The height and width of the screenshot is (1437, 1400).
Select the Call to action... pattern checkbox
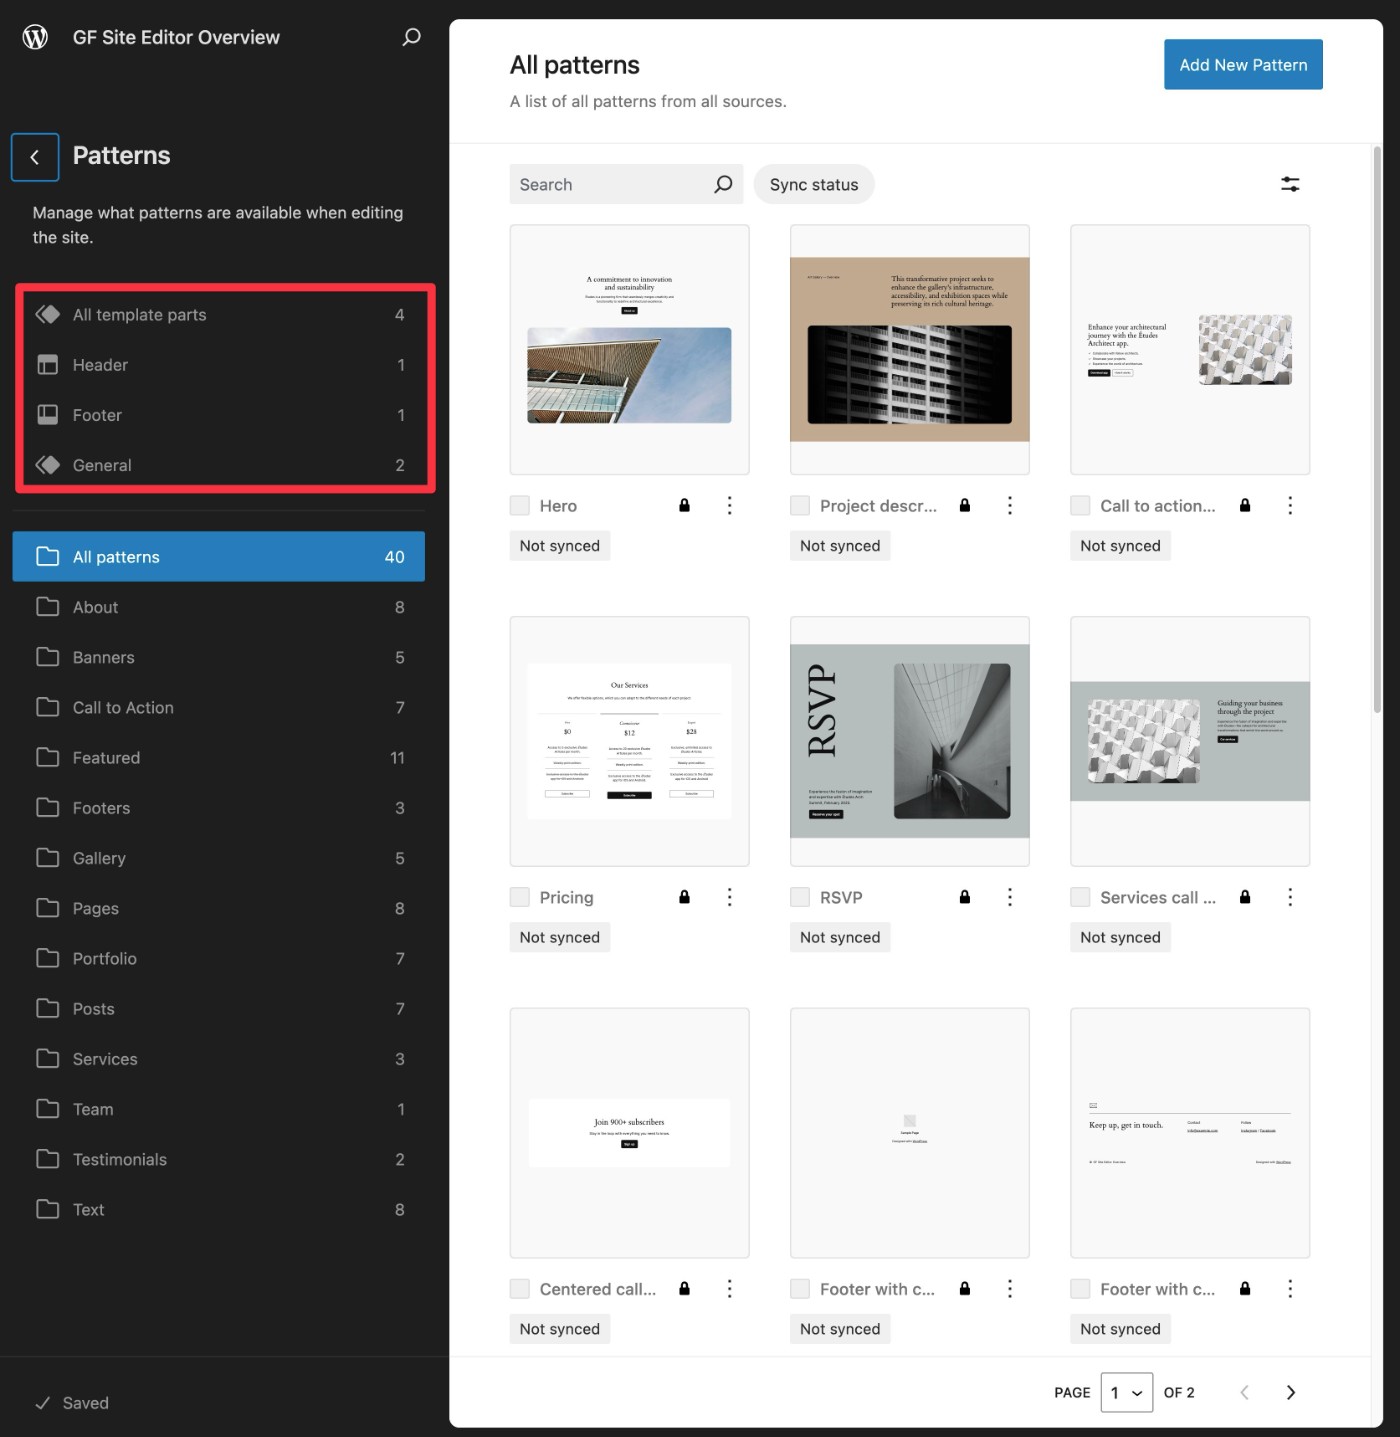click(x=1080, y=506)
